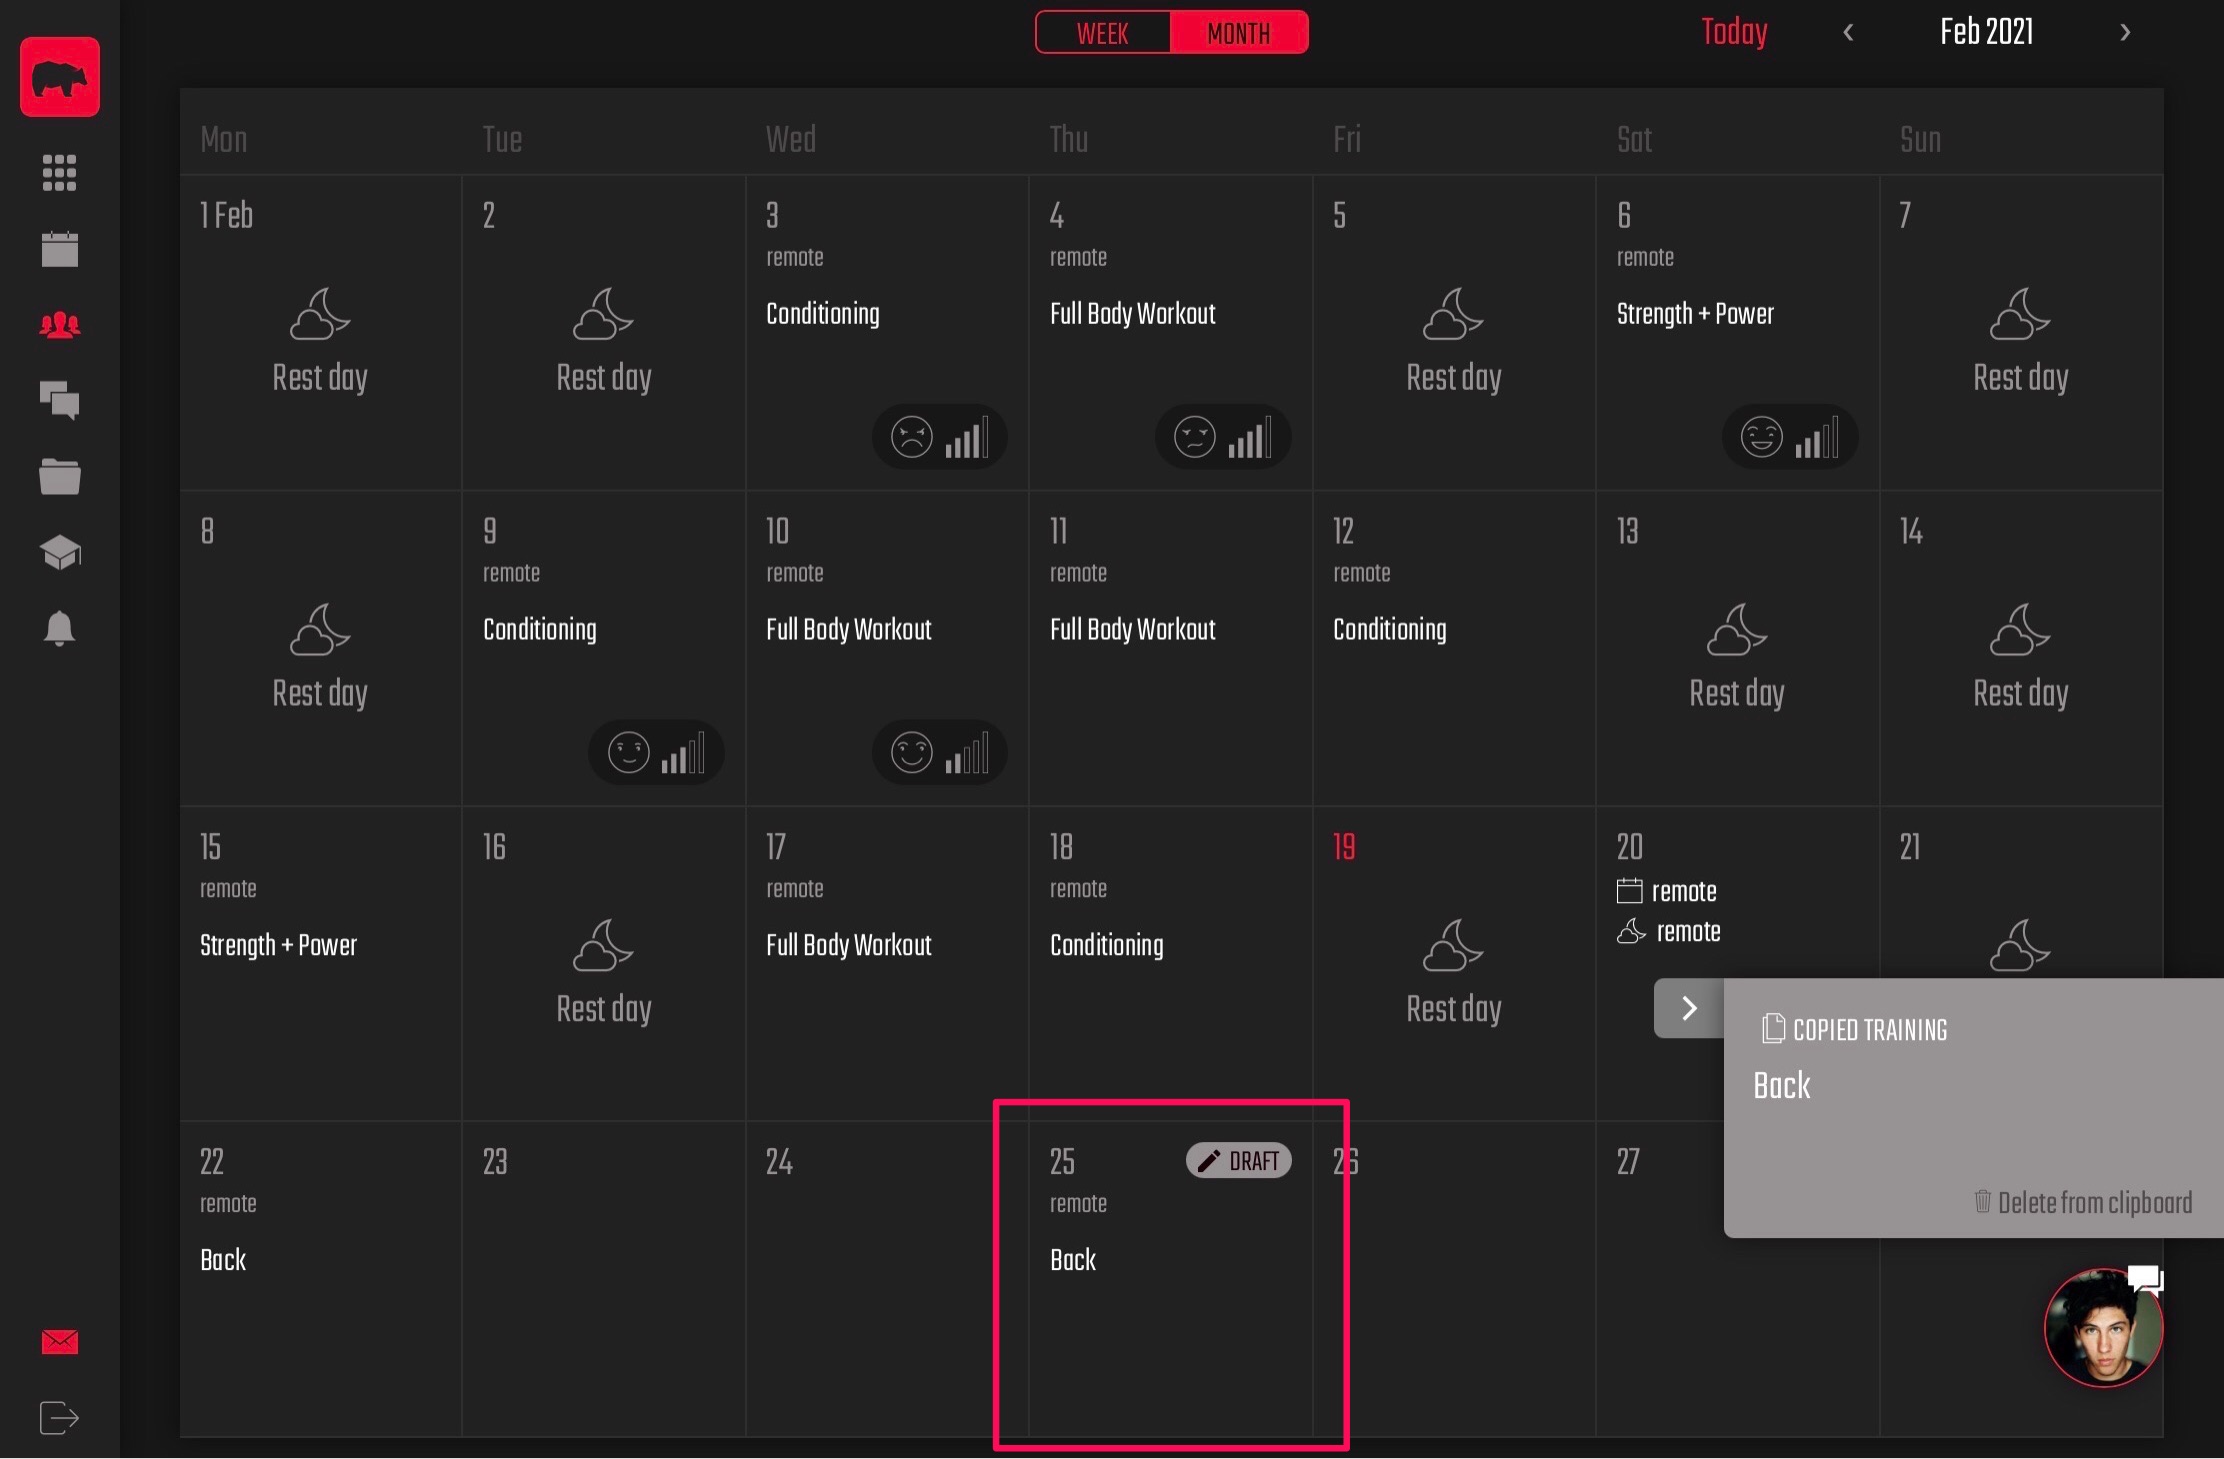Image resolution: width=2224 pixels, height=1459 pixels.
Task: Open the chat messages icon in sidebar
Action: [59, 401]
